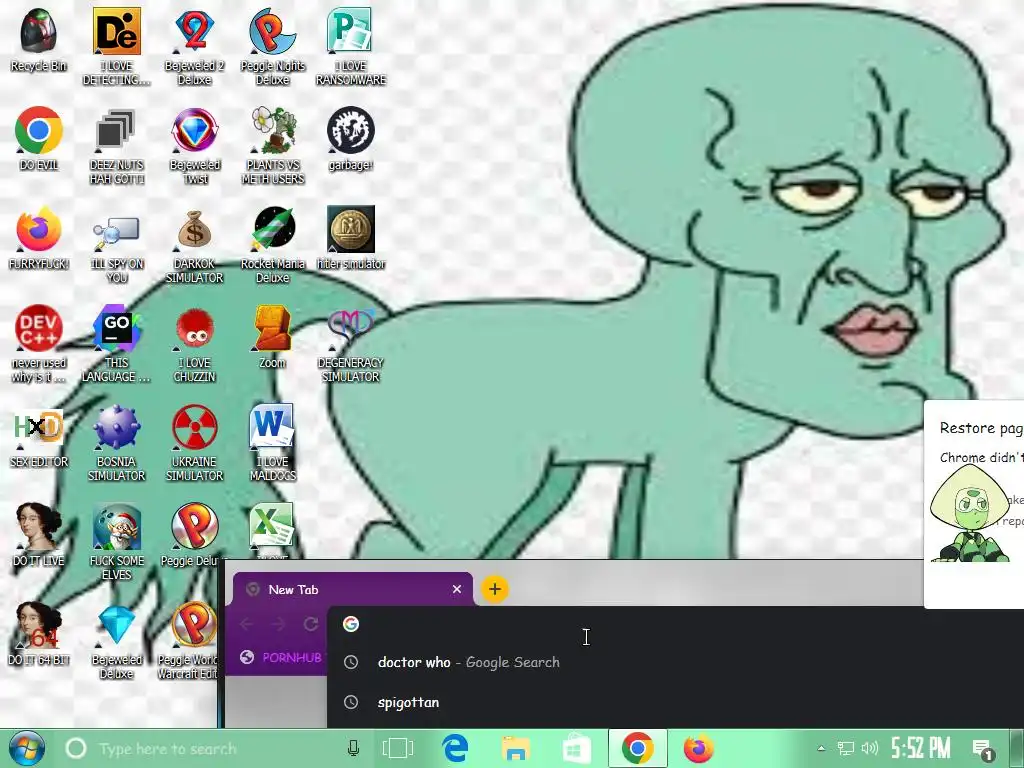Open the GoLand 'THIS LANGUAGE' shortcut
The image size is (1024, 768).
coord(116,344)
